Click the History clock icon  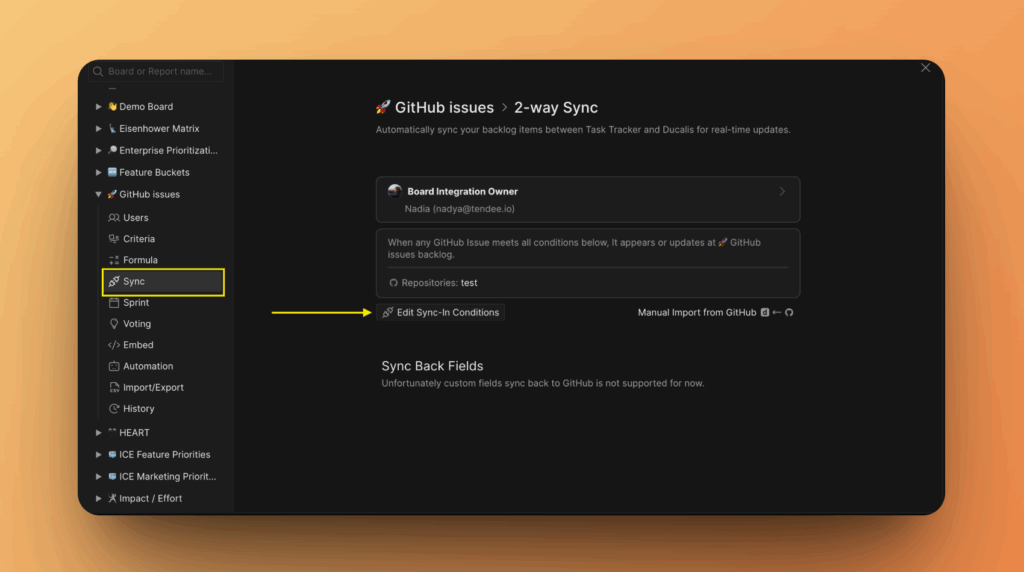(x=114, y=408)
